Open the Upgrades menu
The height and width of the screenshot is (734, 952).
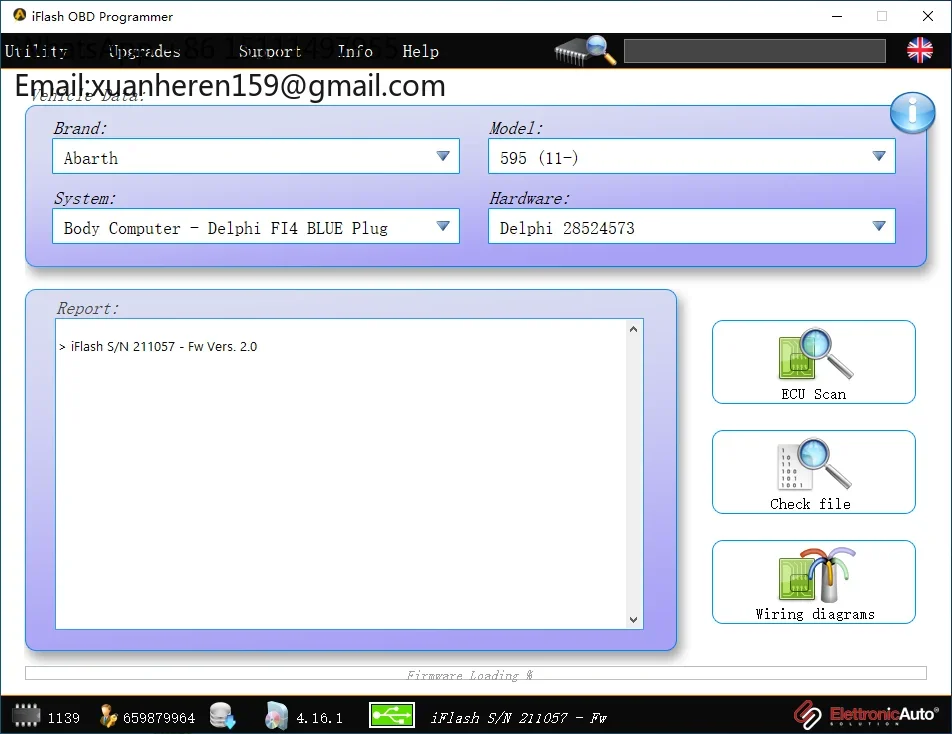click(144, 51)
